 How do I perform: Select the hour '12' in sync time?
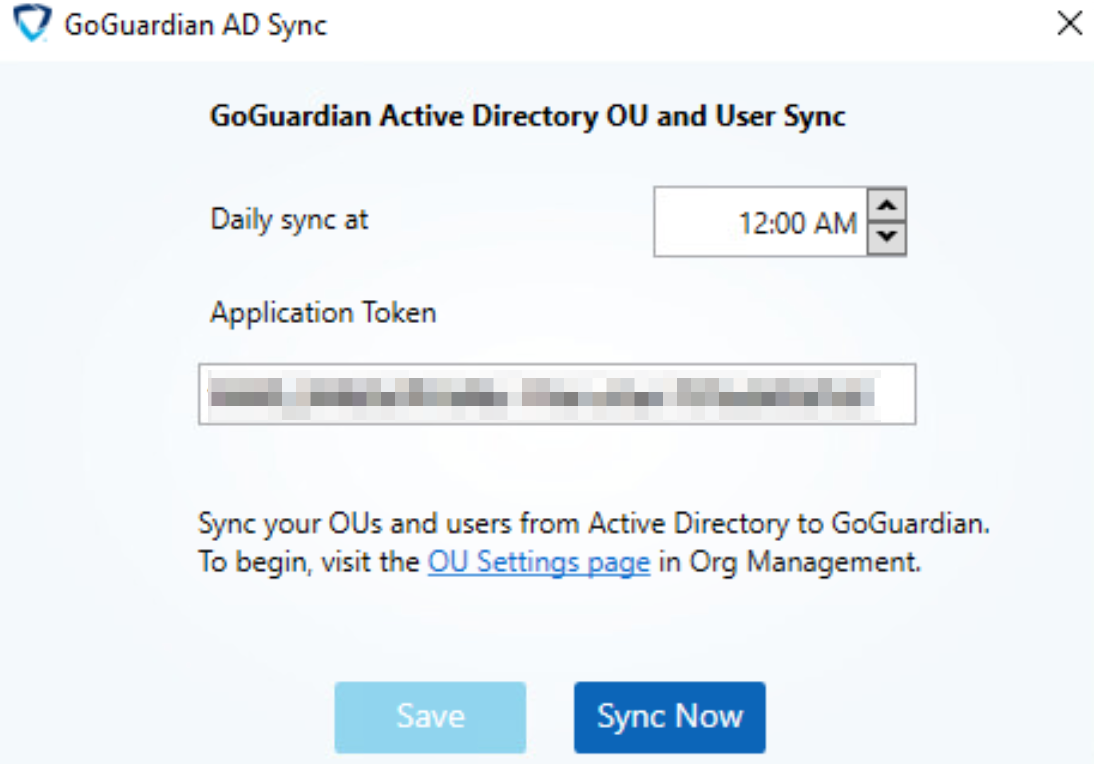(751, 224)
